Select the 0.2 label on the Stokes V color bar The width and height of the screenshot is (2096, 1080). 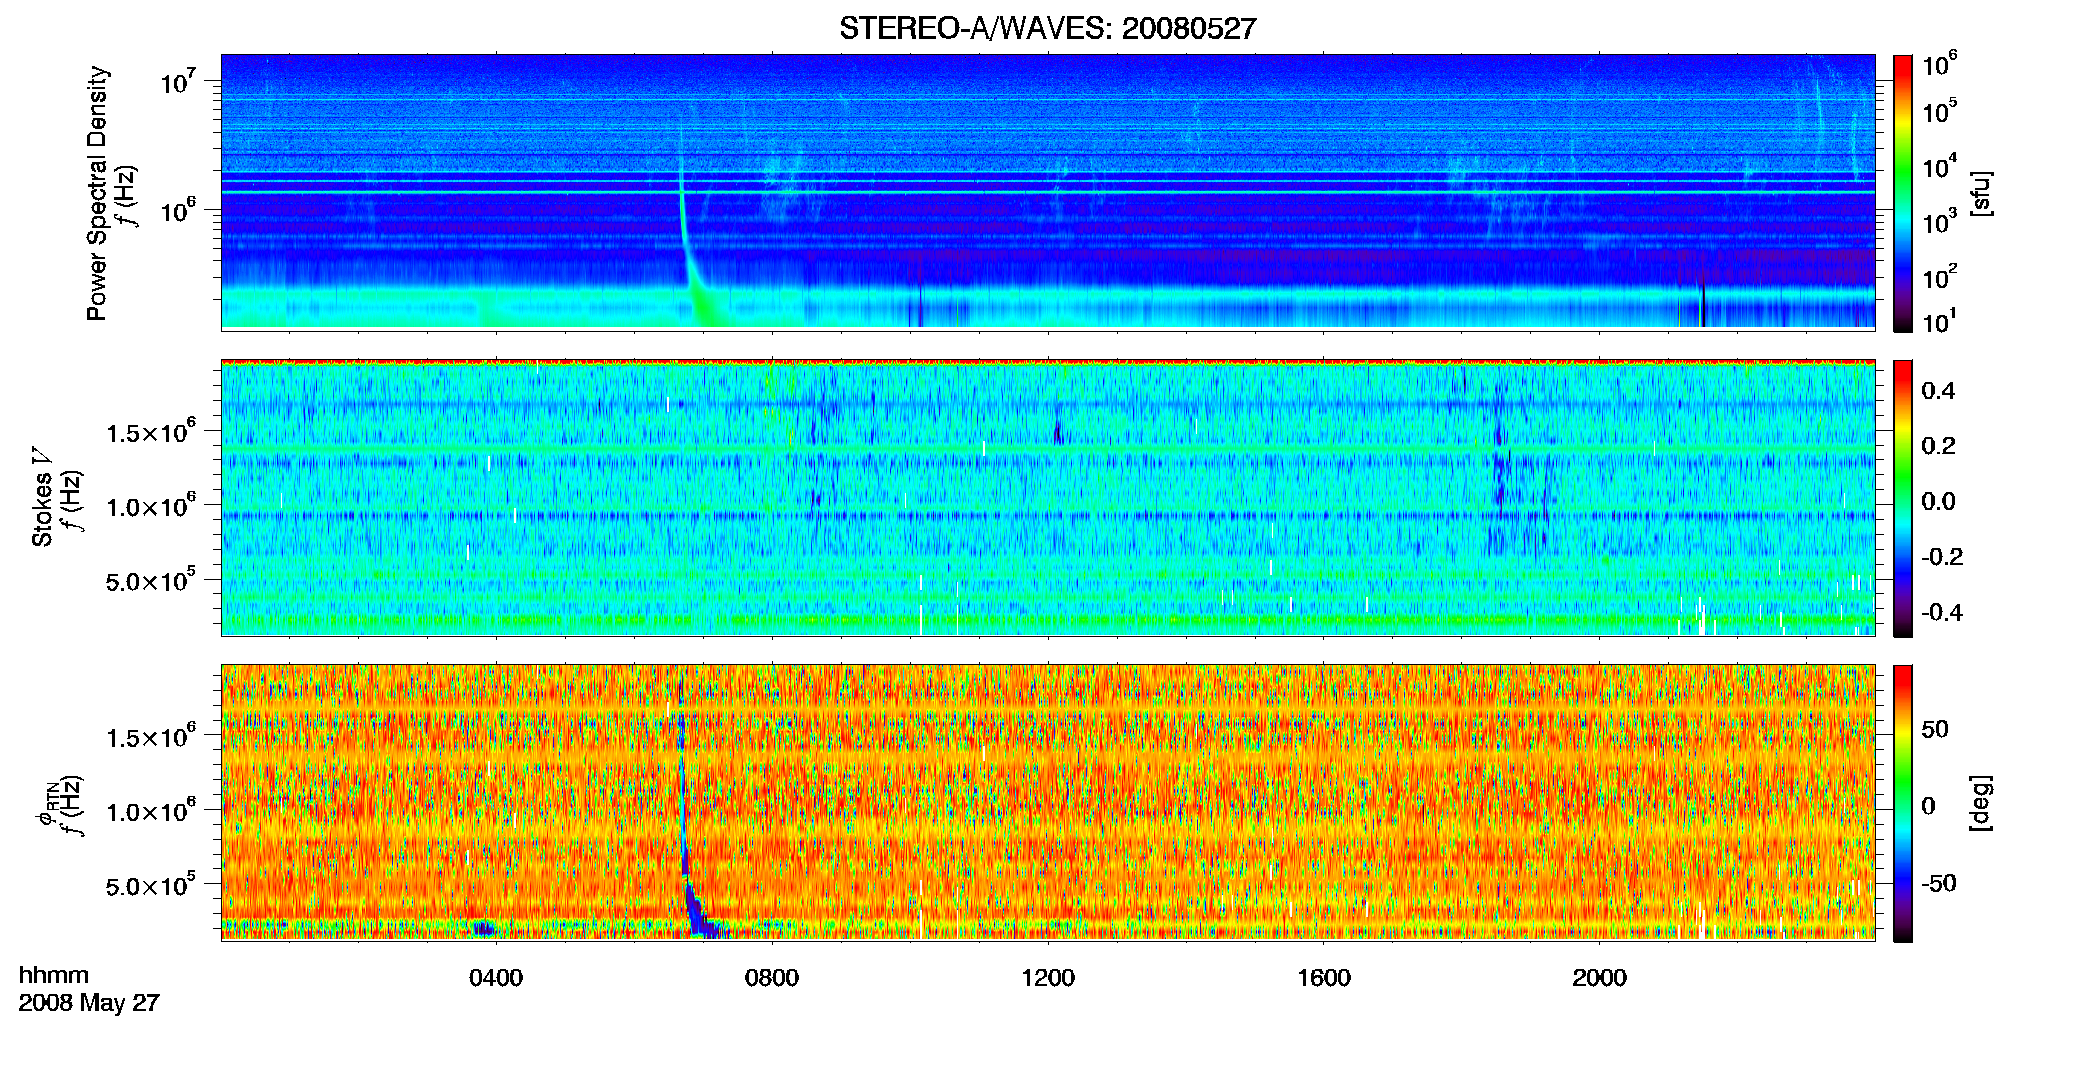coord(1938,446)
